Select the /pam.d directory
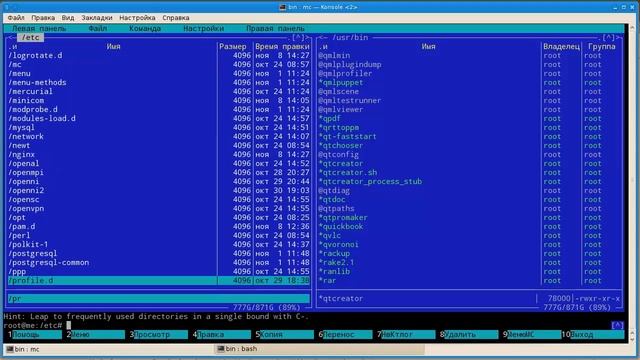Screen dimensions: 640x360 click(x=22, y=227)
